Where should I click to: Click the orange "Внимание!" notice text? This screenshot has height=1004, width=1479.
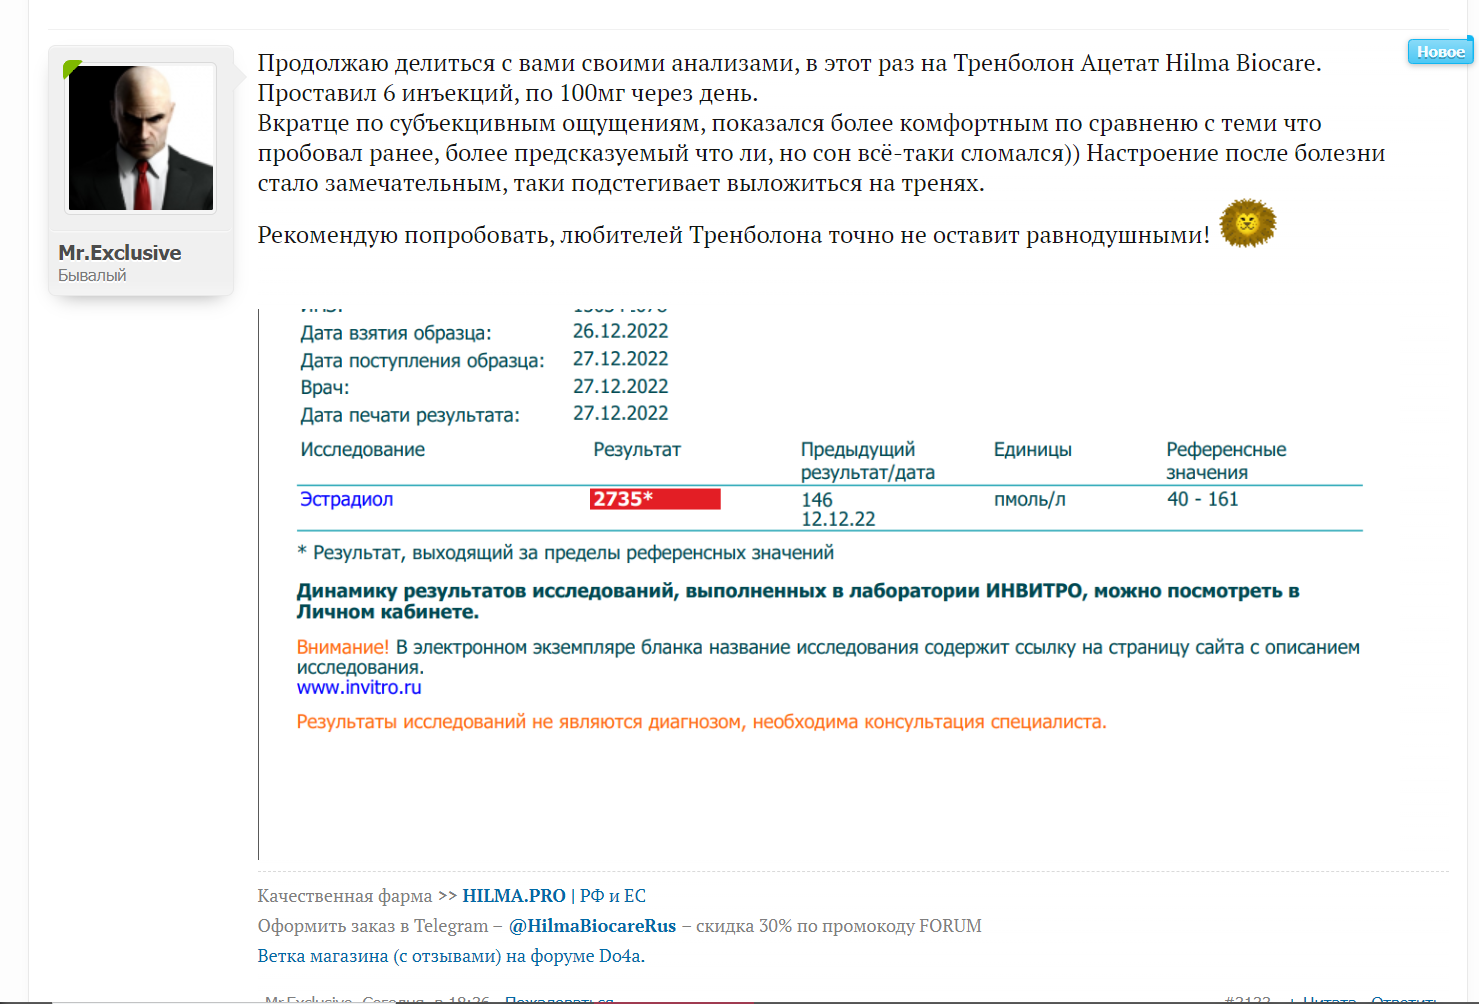click(x=342, y=648)
